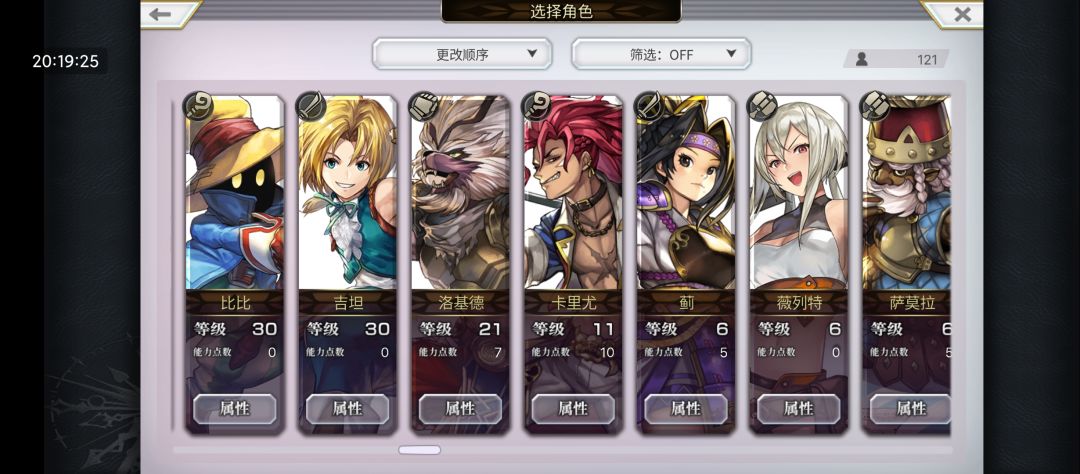
Task: Click the horizontal scrollbar handle
Action: 419,450
